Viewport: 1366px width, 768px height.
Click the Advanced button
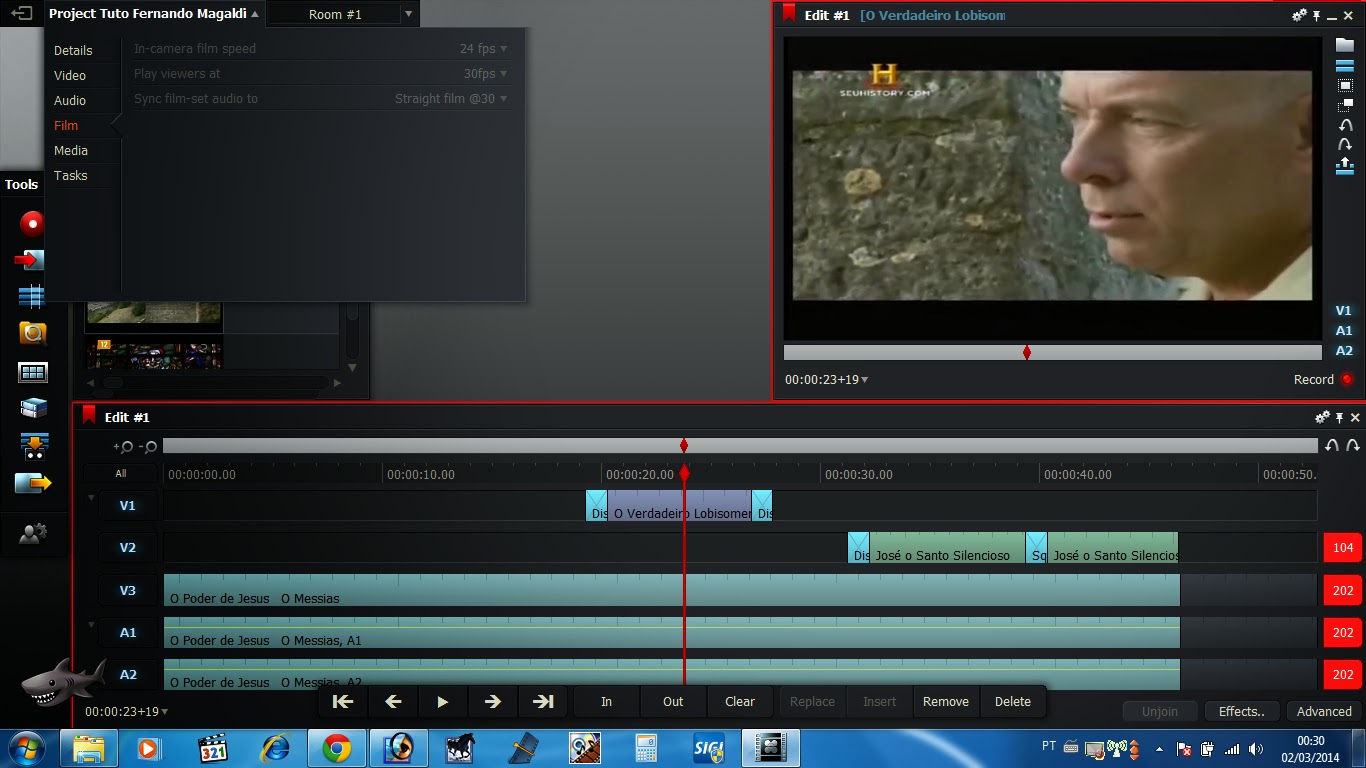coord(1324,712)
